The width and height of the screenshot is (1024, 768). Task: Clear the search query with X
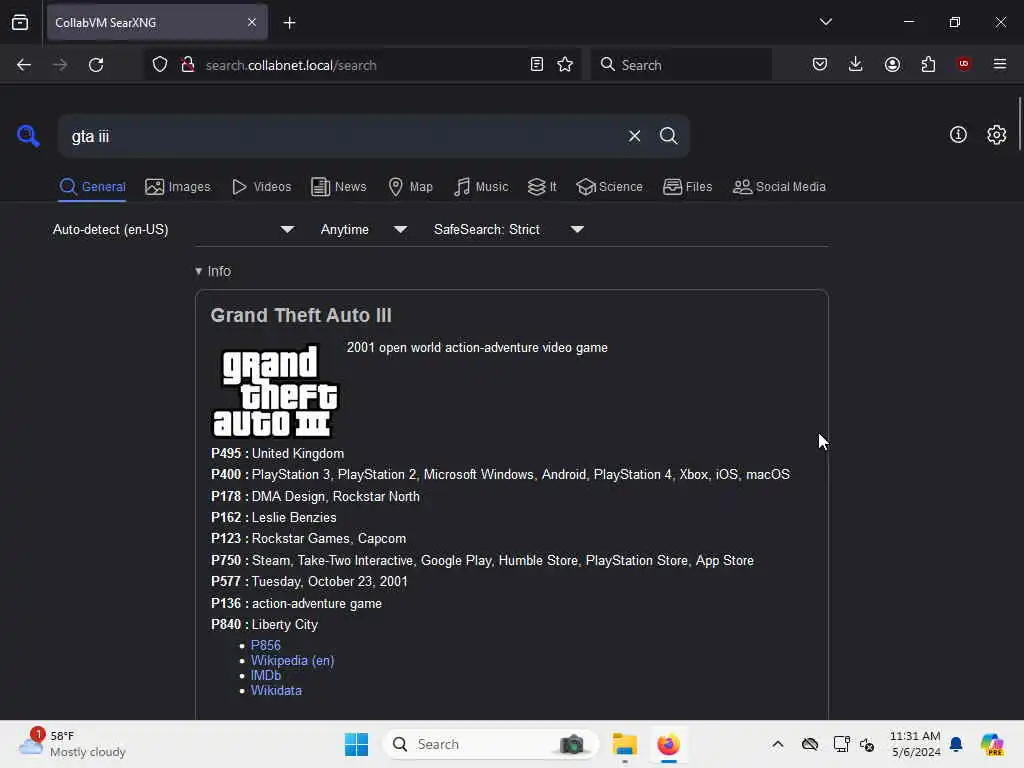(634, 136)
